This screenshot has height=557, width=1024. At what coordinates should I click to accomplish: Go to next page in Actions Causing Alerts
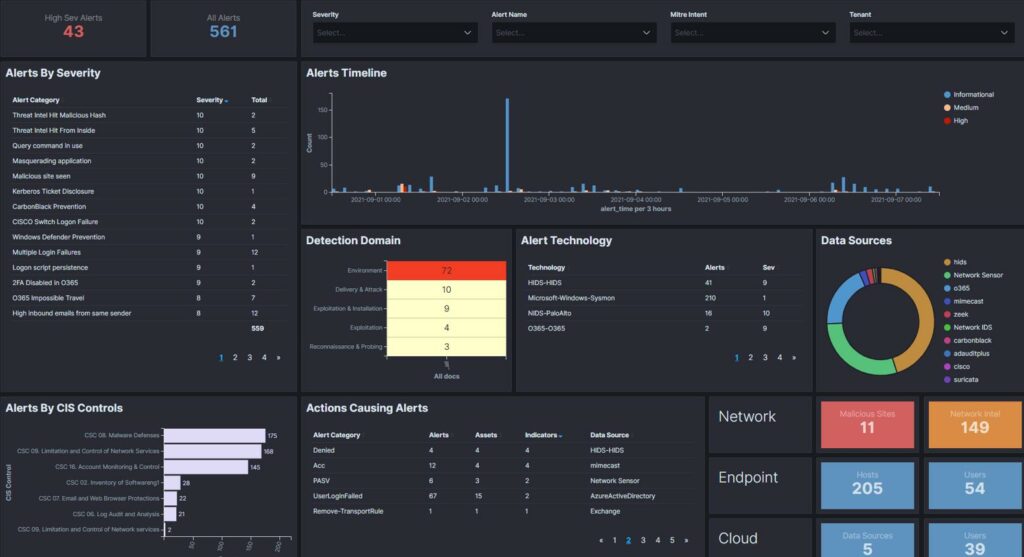[x=686, y=541]
